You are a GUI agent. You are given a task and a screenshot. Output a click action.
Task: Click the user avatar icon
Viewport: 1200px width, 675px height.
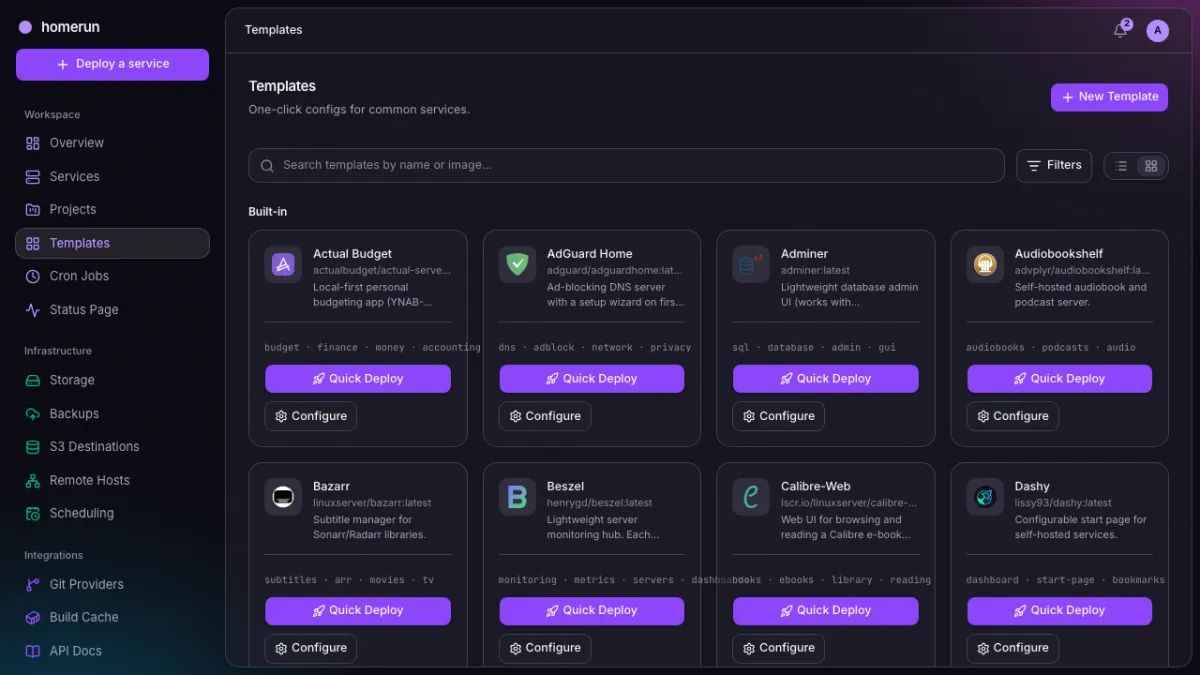(1157, 30)
